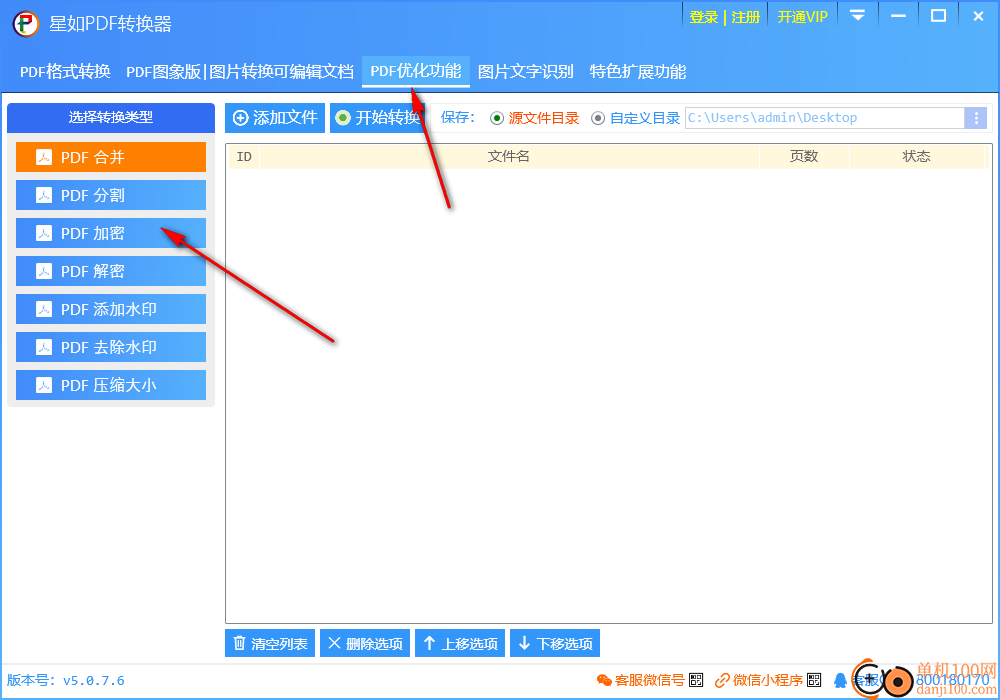This screenshot has height=700, width=1000.
Task: Close the 星如PDF转换器 window
Action: [x=978, y=16]
